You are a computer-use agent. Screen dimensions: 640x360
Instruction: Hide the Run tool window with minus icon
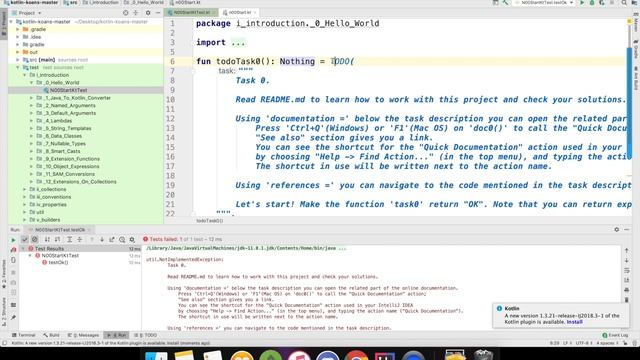pos(627,230)
